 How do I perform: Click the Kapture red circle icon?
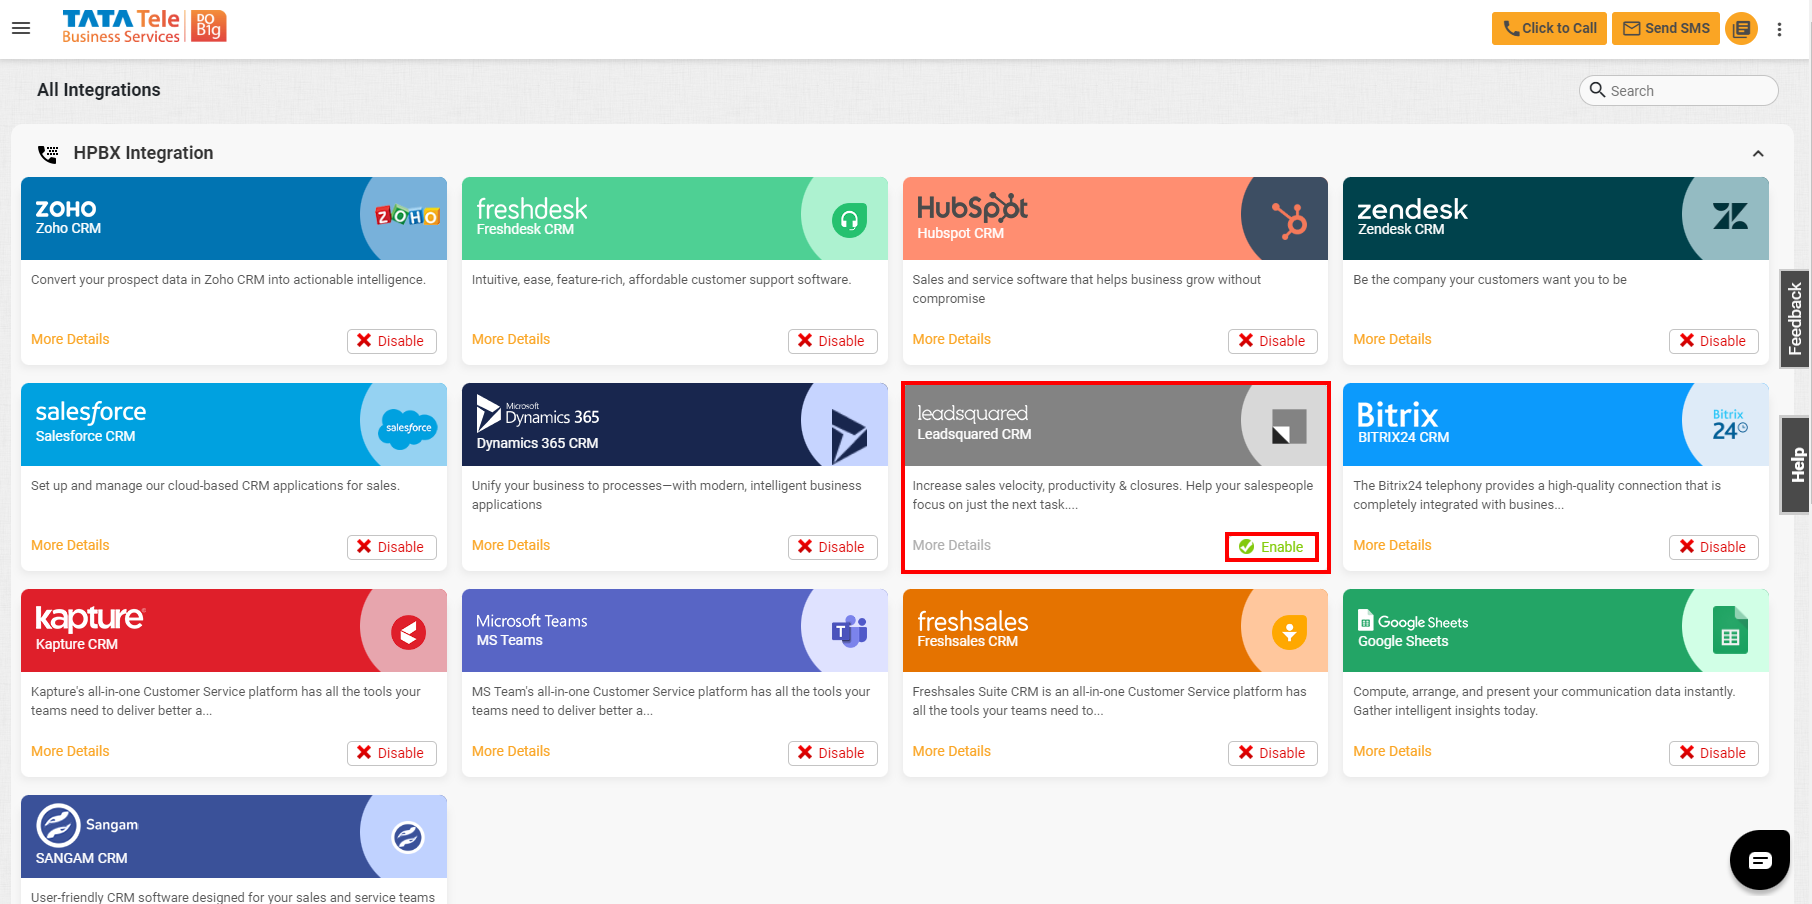tap(408, 632)
